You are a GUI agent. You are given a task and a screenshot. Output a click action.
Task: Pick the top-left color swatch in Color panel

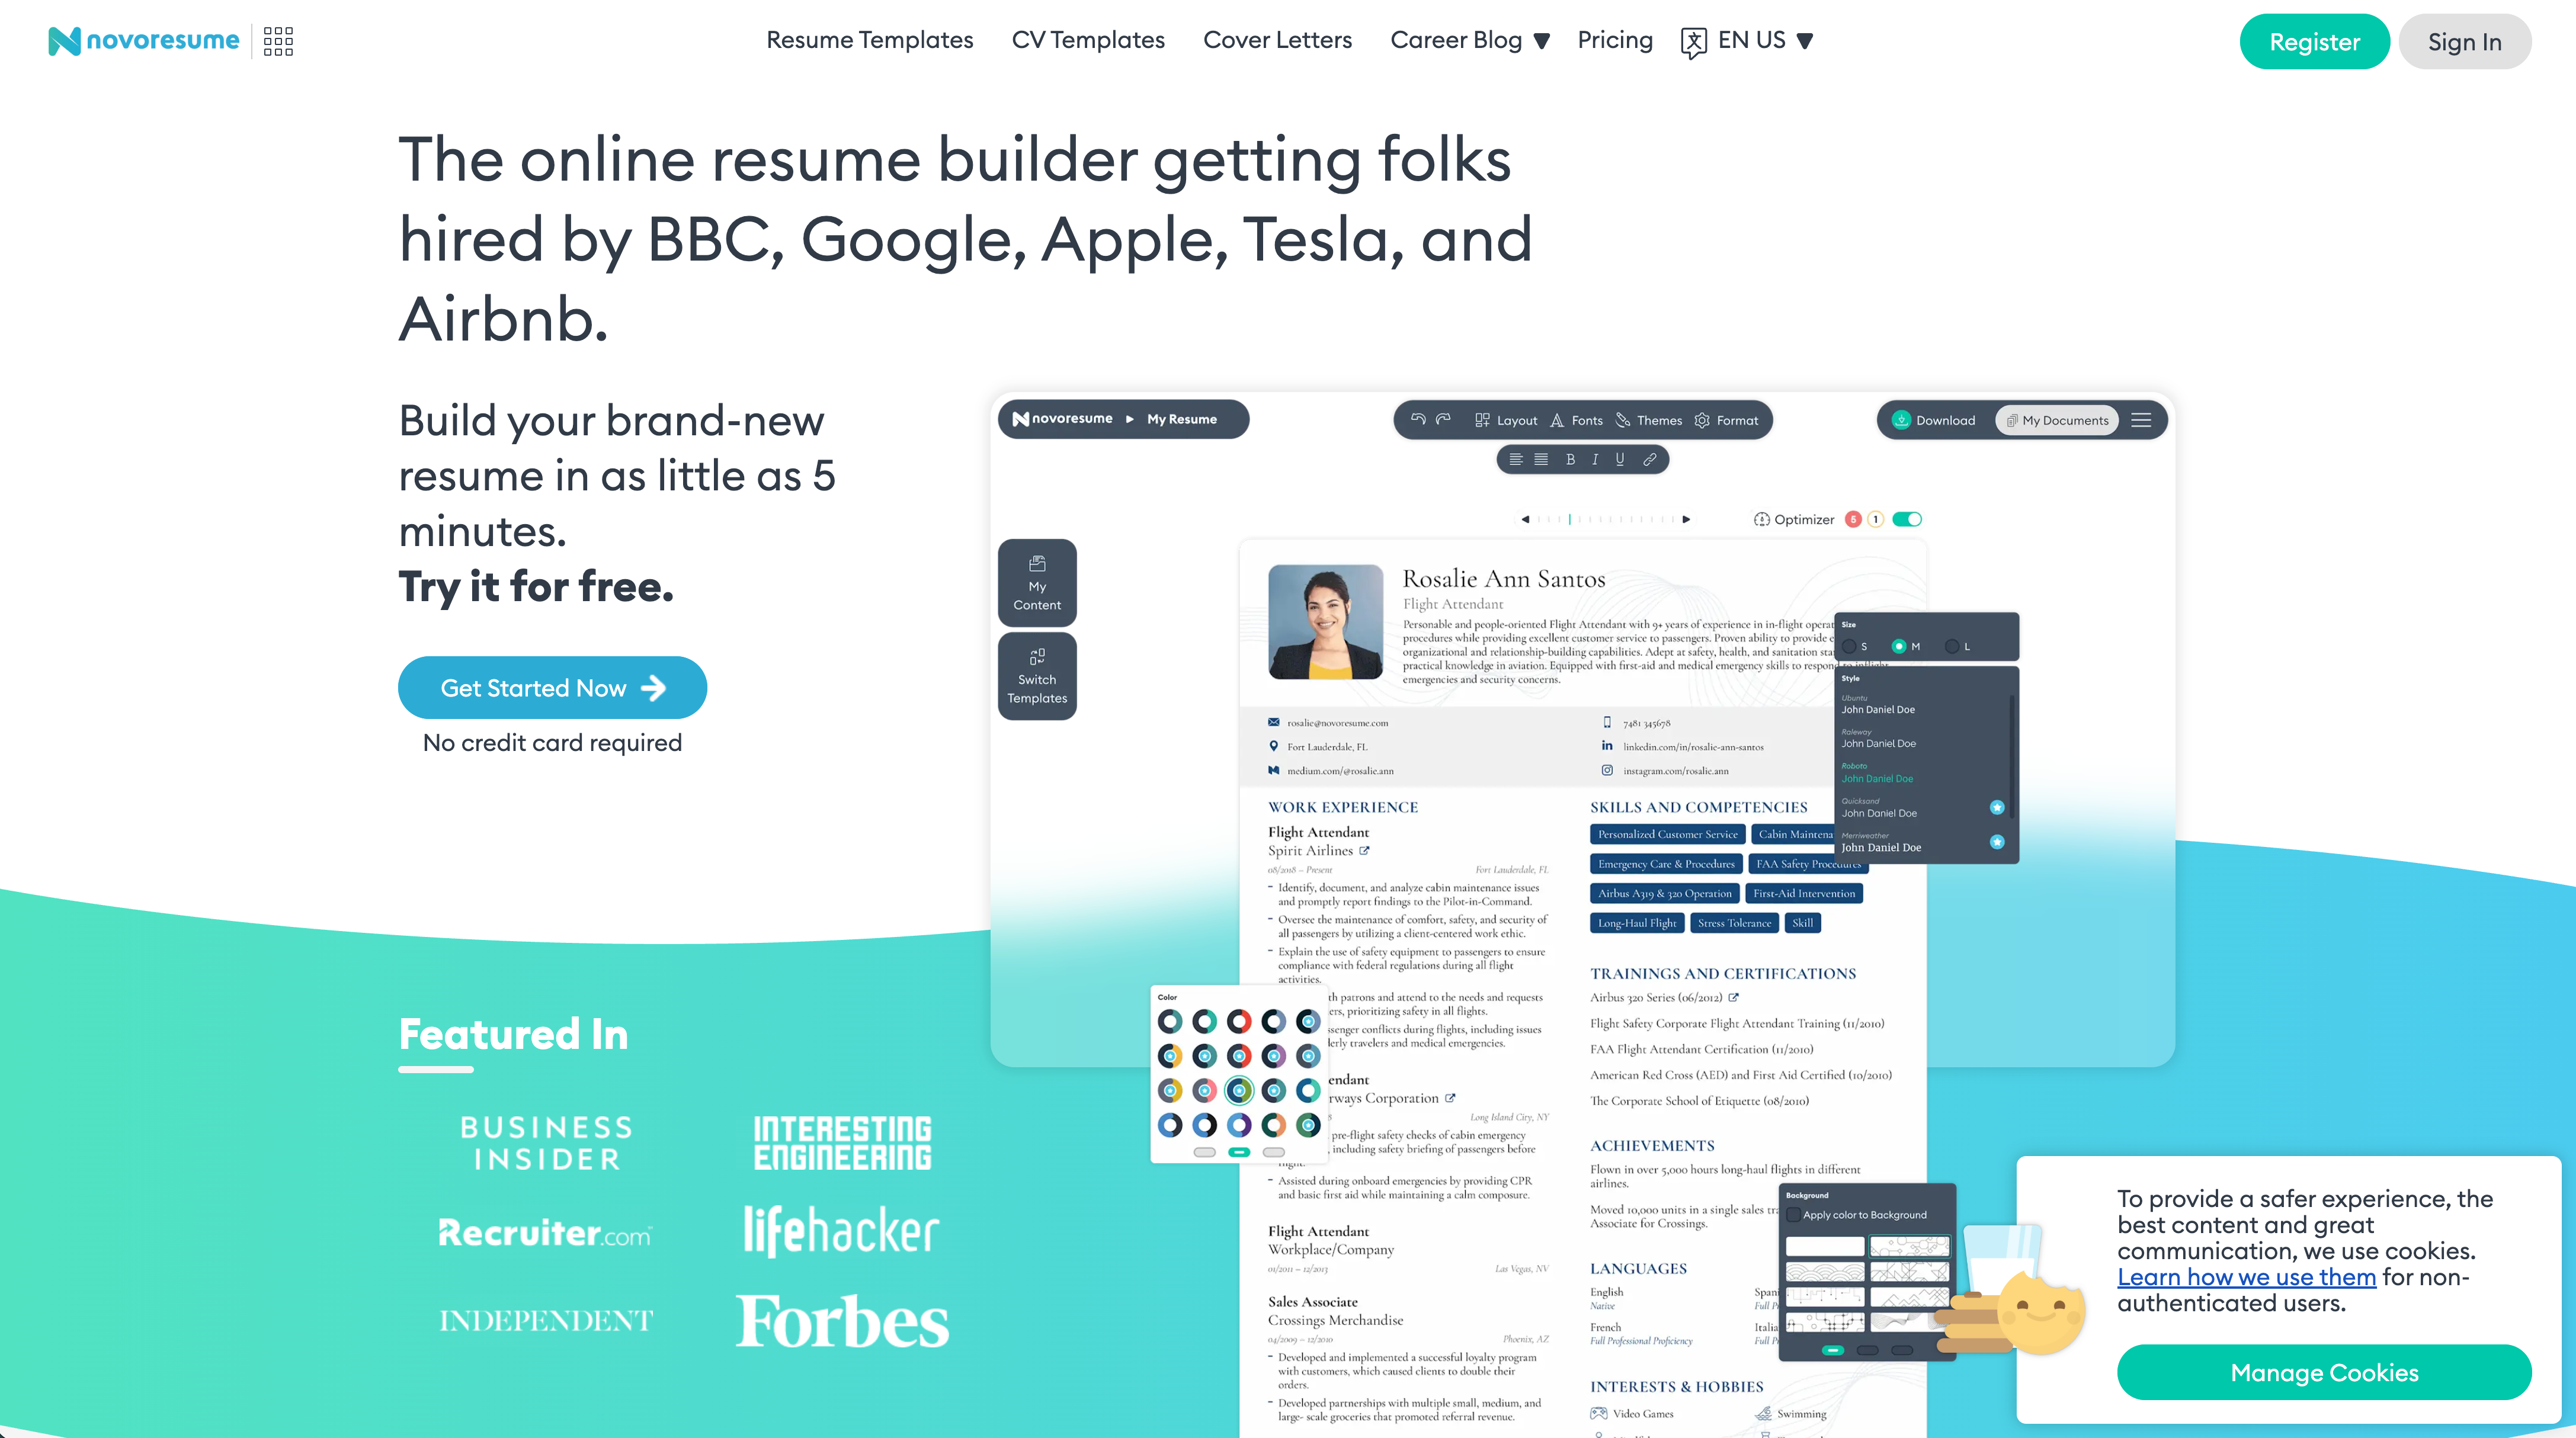[1170, 1021]
